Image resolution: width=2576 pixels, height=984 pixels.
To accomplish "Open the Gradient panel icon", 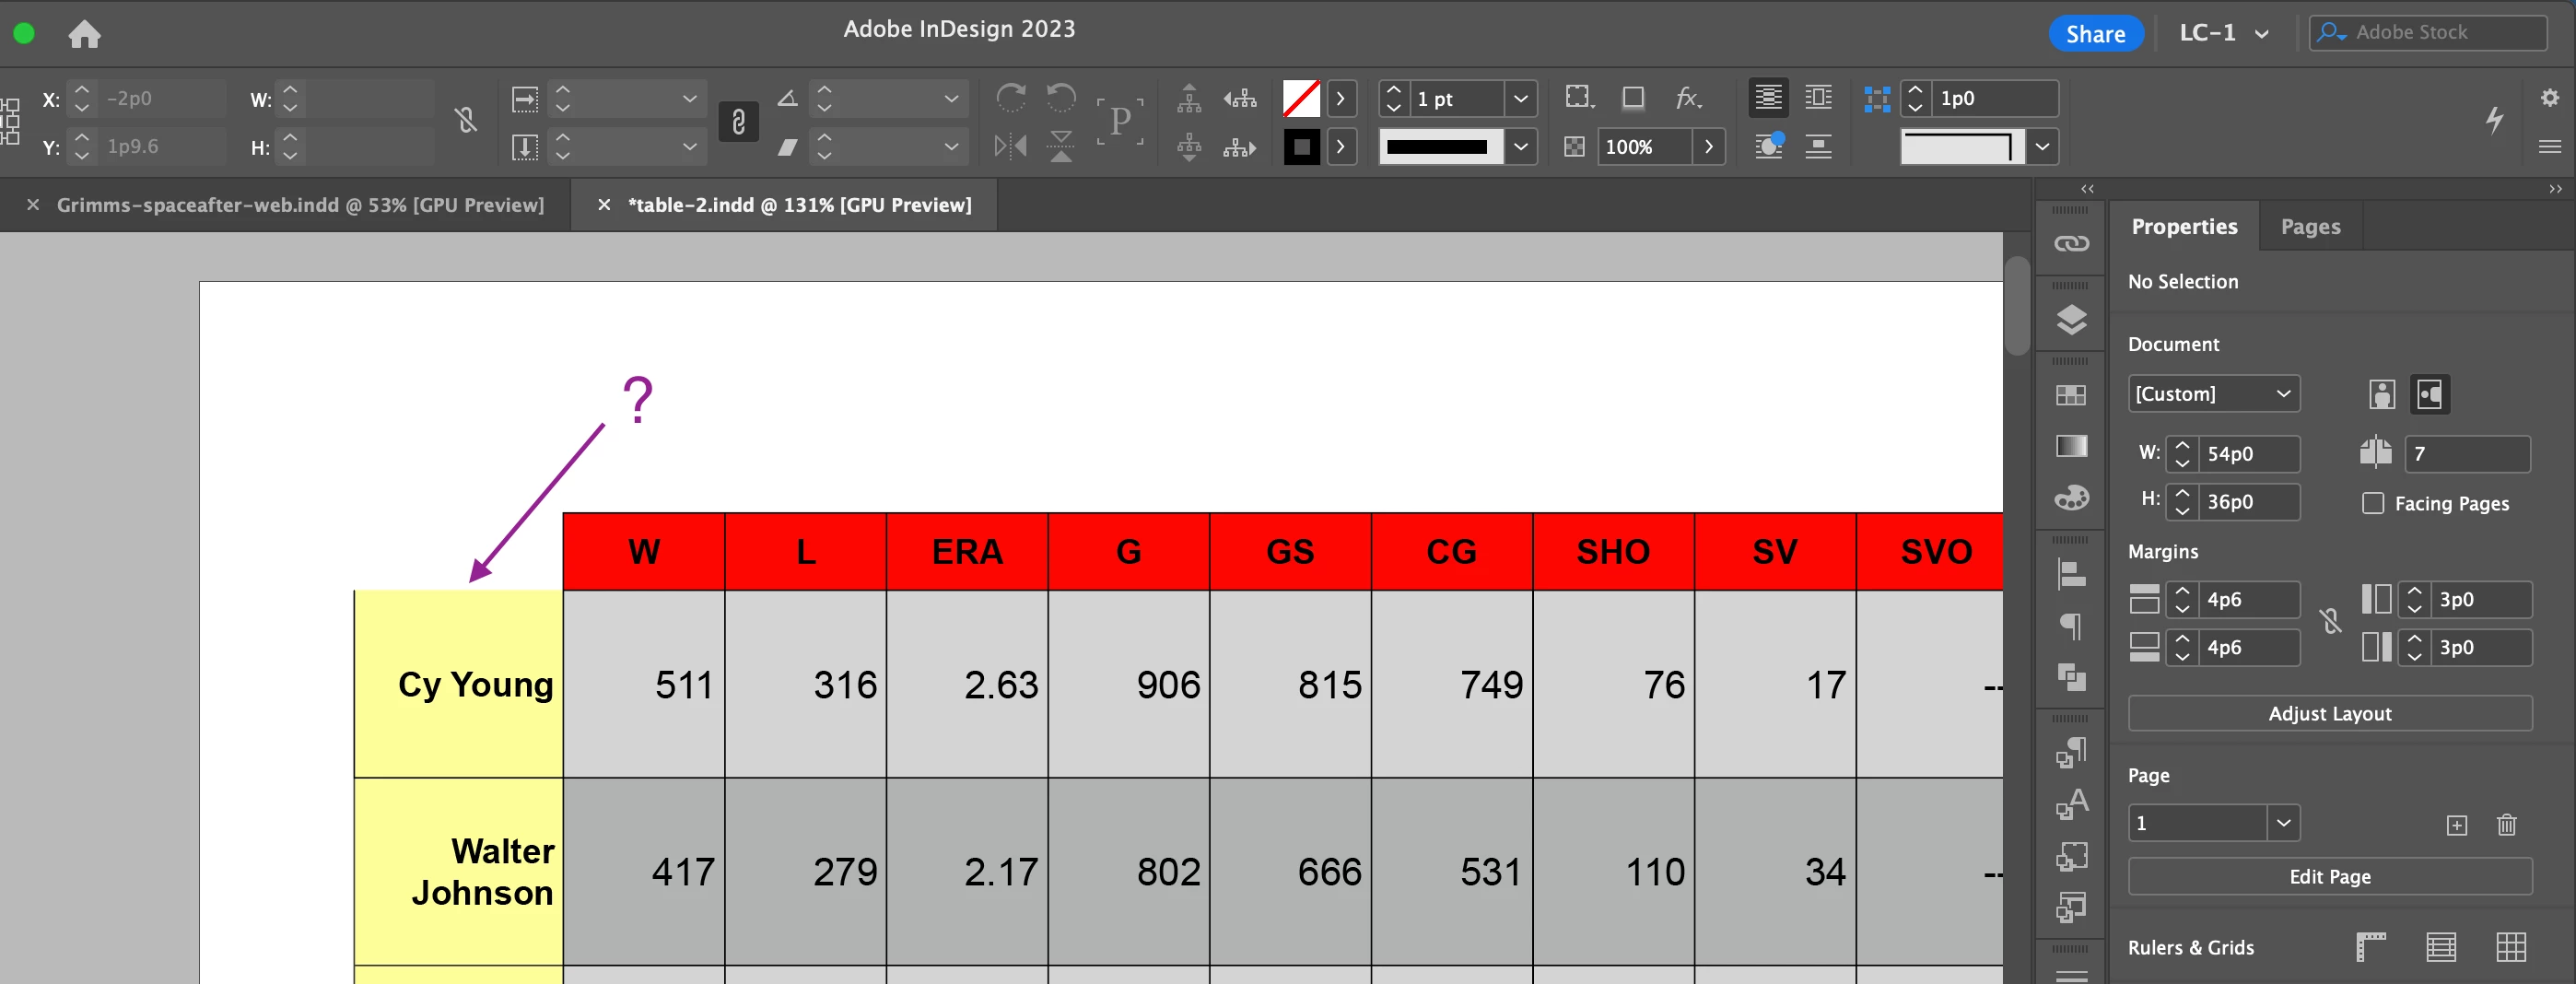I will tap(2071, 446).
